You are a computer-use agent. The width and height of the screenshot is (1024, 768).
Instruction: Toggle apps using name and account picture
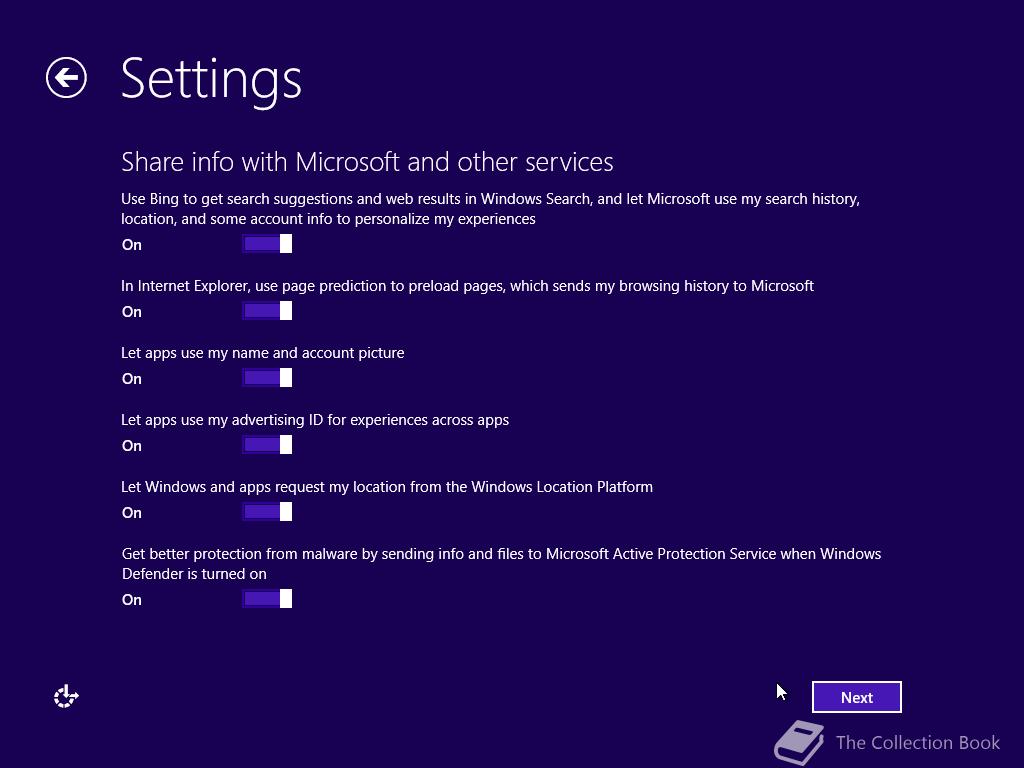click(267, 378)
